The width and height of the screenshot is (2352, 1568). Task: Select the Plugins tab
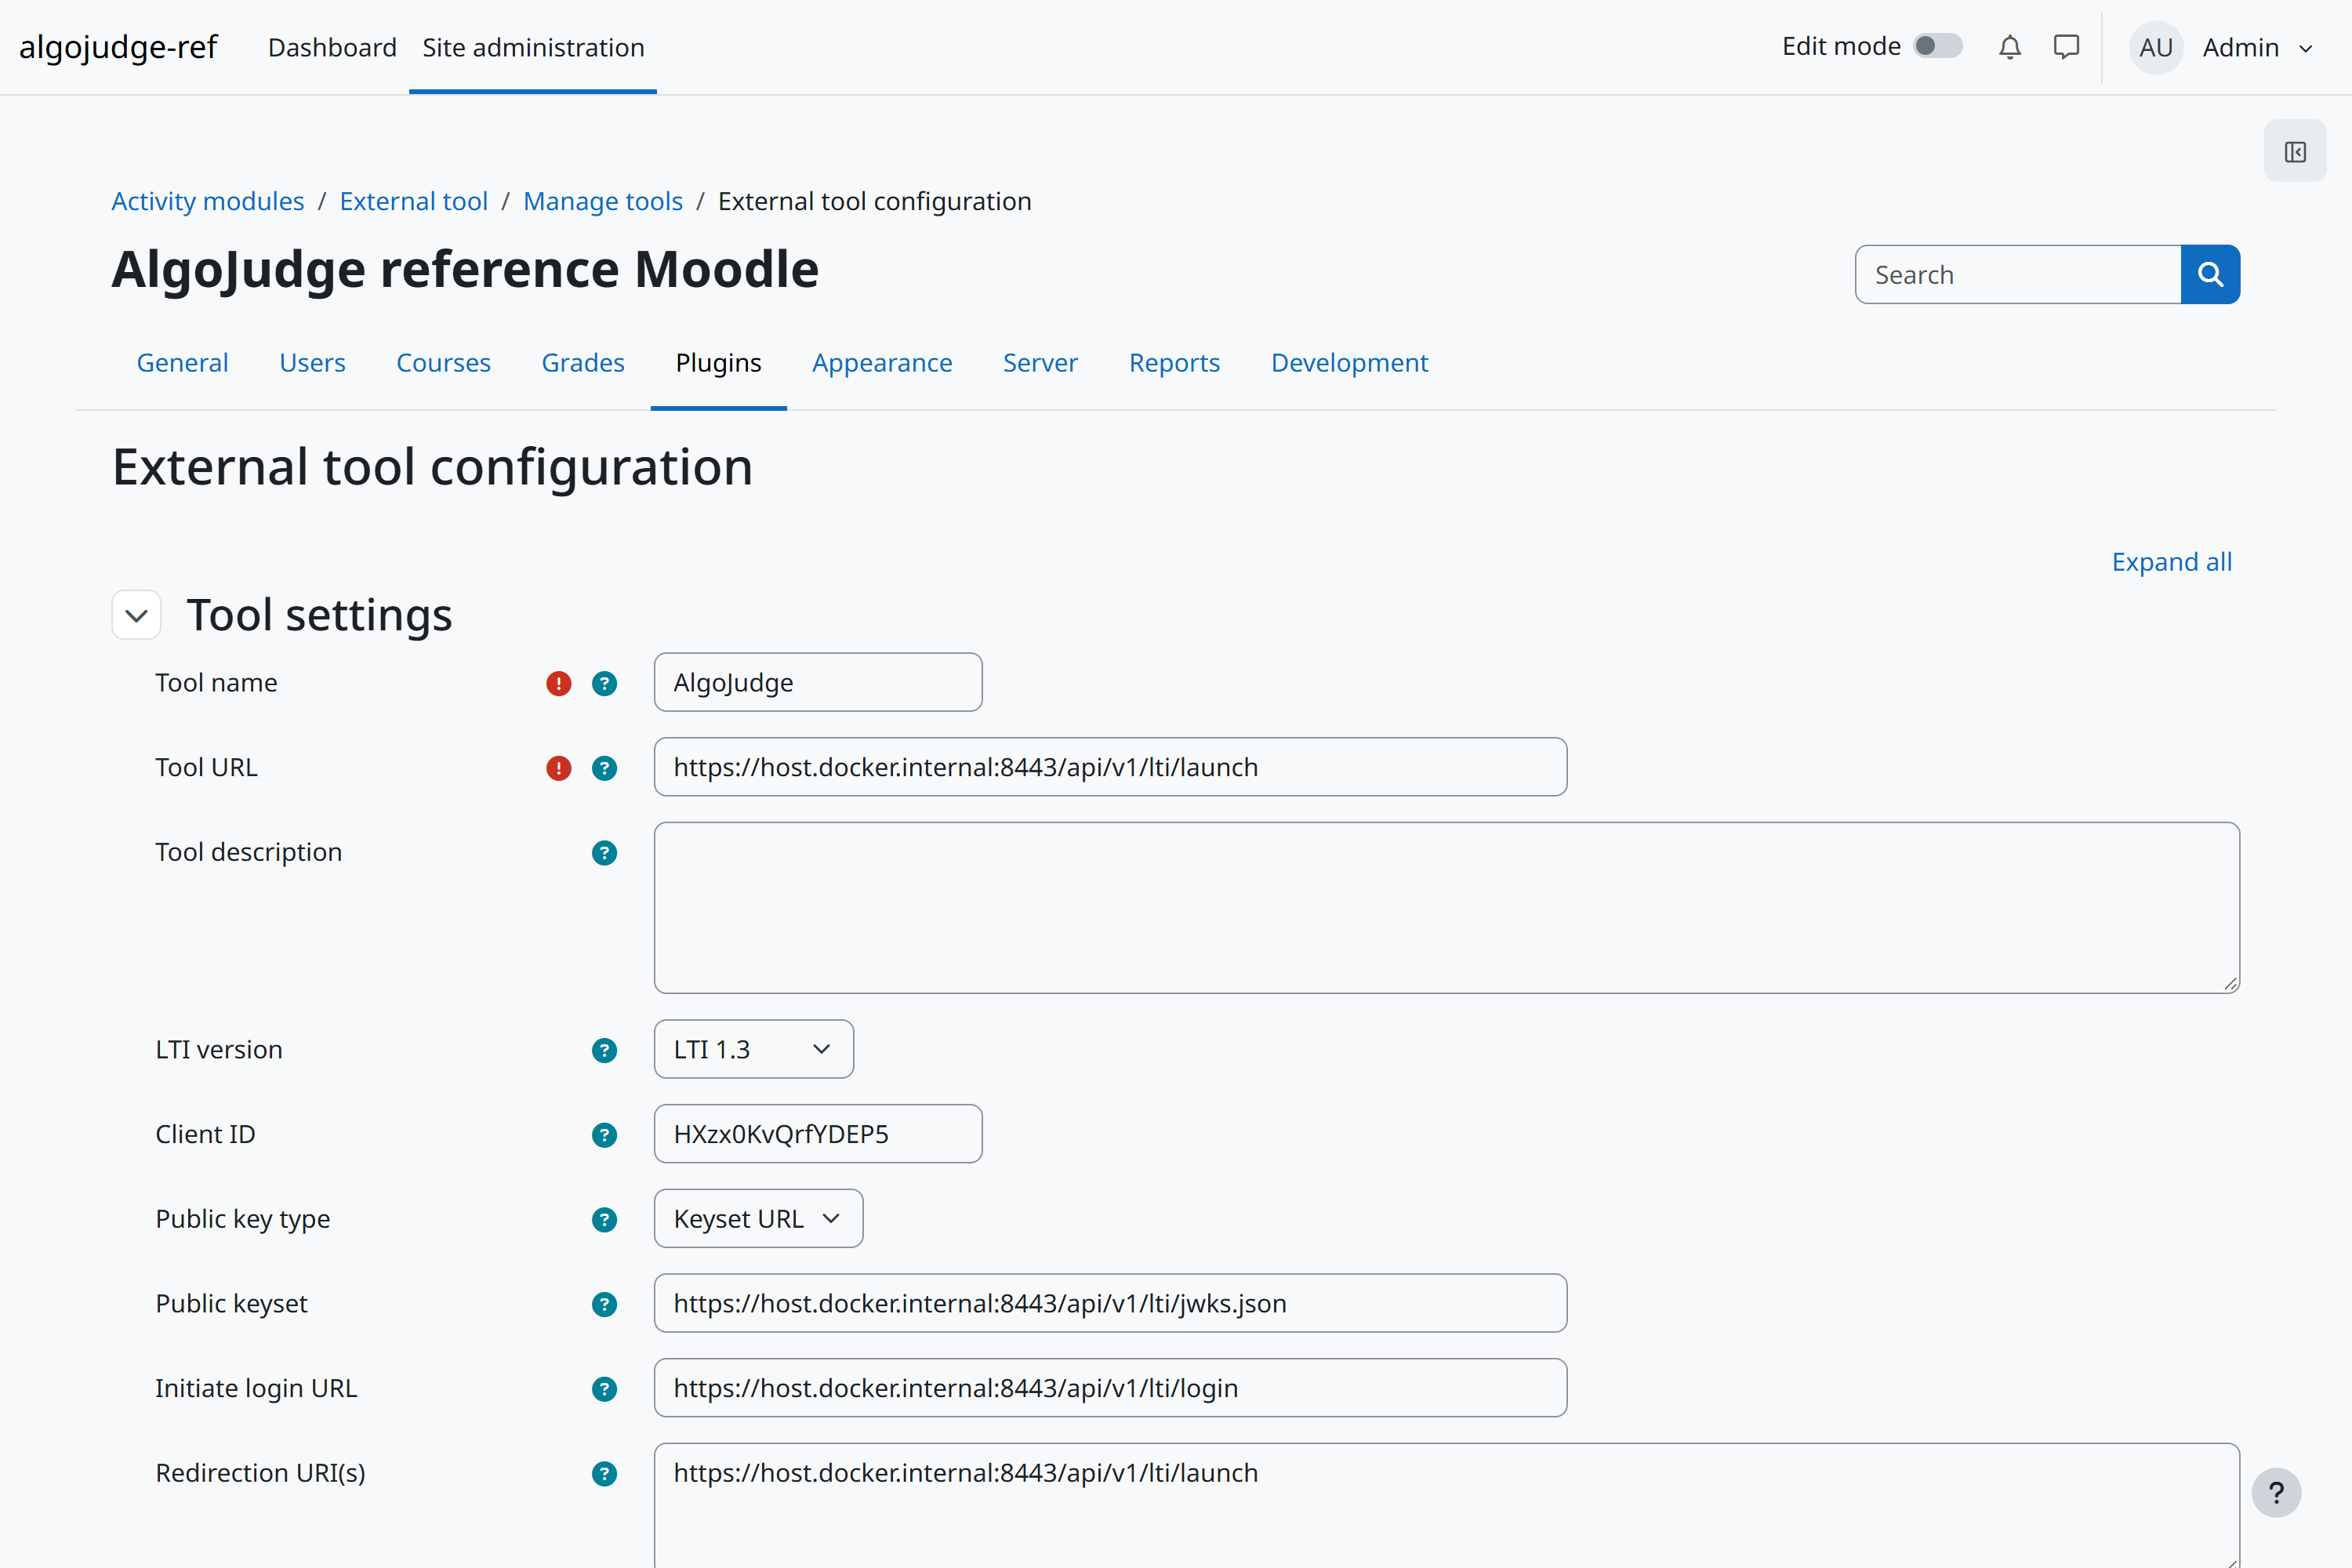[x=718, y=362]
